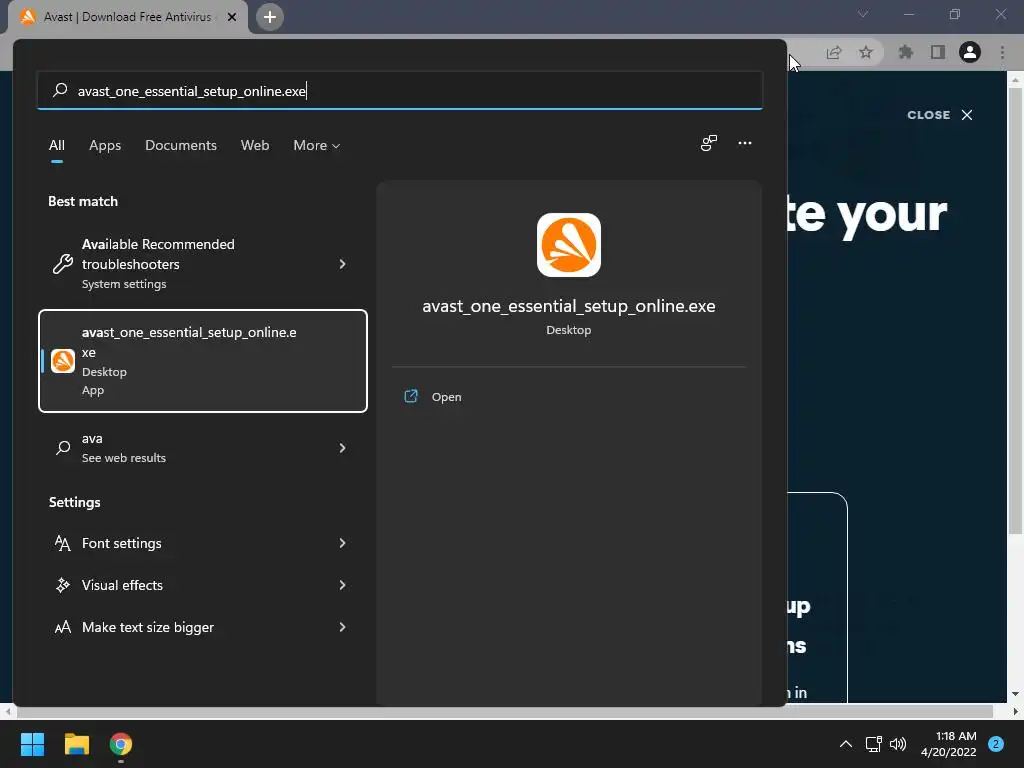
Task: Close the Avast browser tab
Action: tap(232, 17)
